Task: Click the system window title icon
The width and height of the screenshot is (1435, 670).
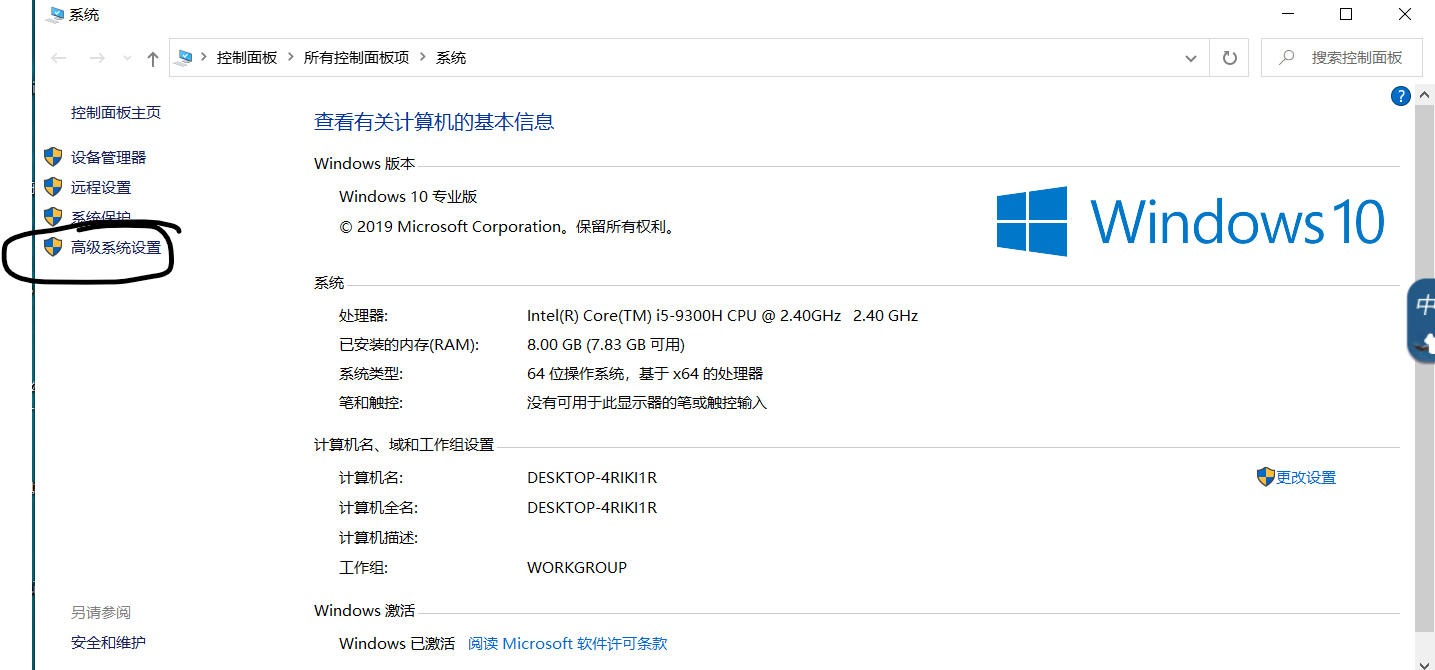Action: click(56, 14)
